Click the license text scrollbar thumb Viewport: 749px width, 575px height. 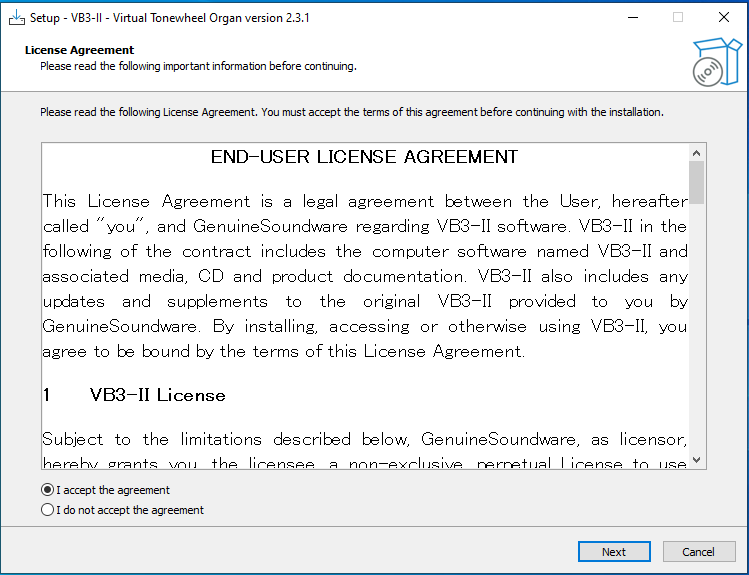click(x=696, y=182)
